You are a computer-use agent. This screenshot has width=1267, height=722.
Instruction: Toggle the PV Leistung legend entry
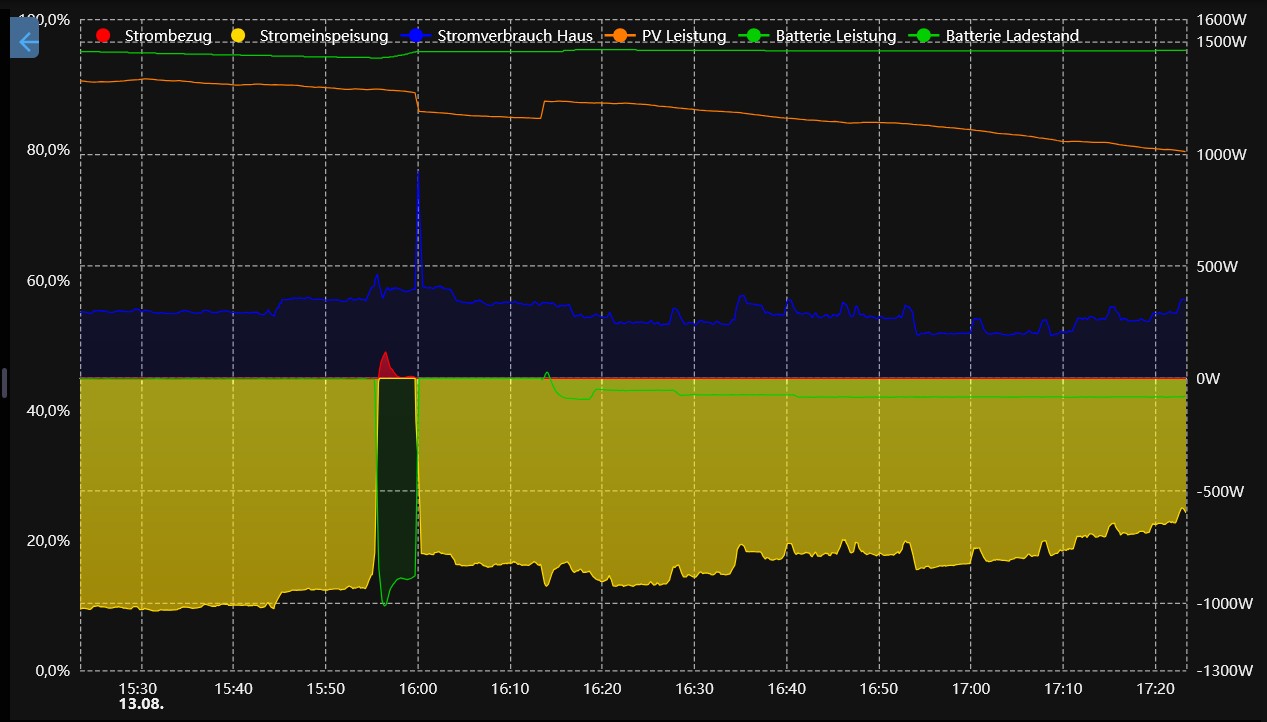[x=666, y=36]
